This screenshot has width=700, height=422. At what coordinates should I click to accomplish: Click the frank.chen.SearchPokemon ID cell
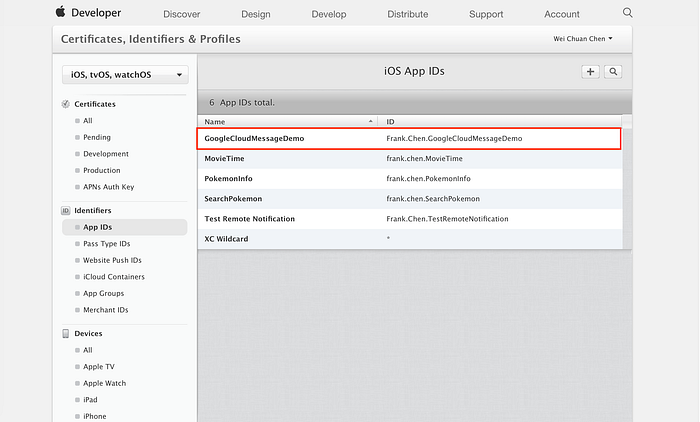point(433,199)
